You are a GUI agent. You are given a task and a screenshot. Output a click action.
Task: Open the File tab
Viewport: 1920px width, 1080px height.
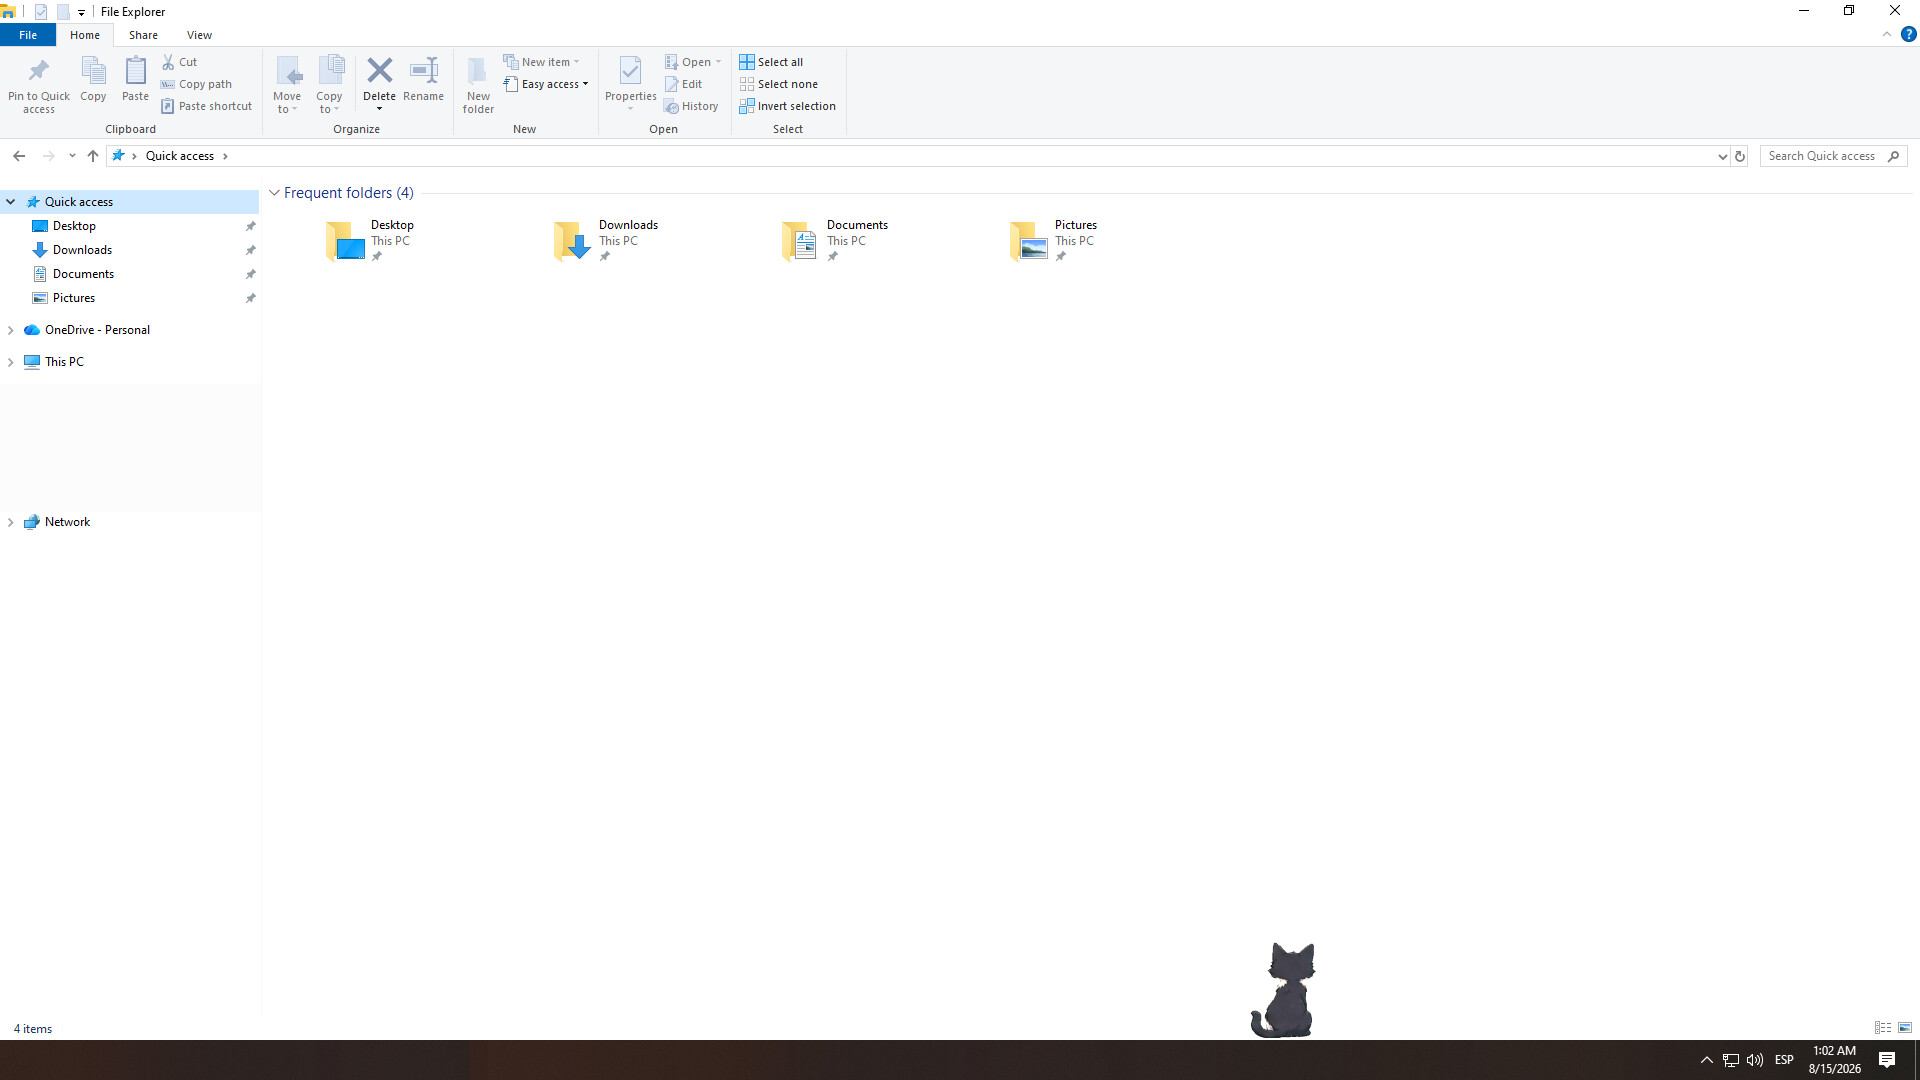(28, 35)
